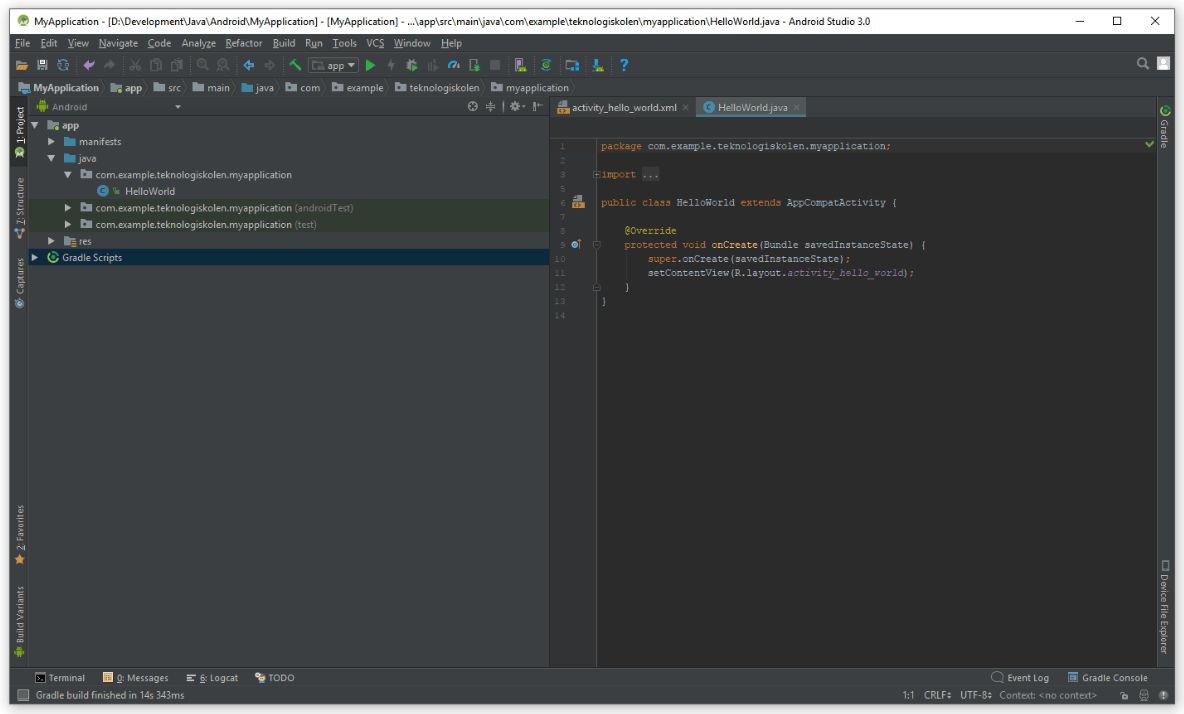Open the Messages tool window
Viewport: 1184px width, 714px height.
point(135,678)
